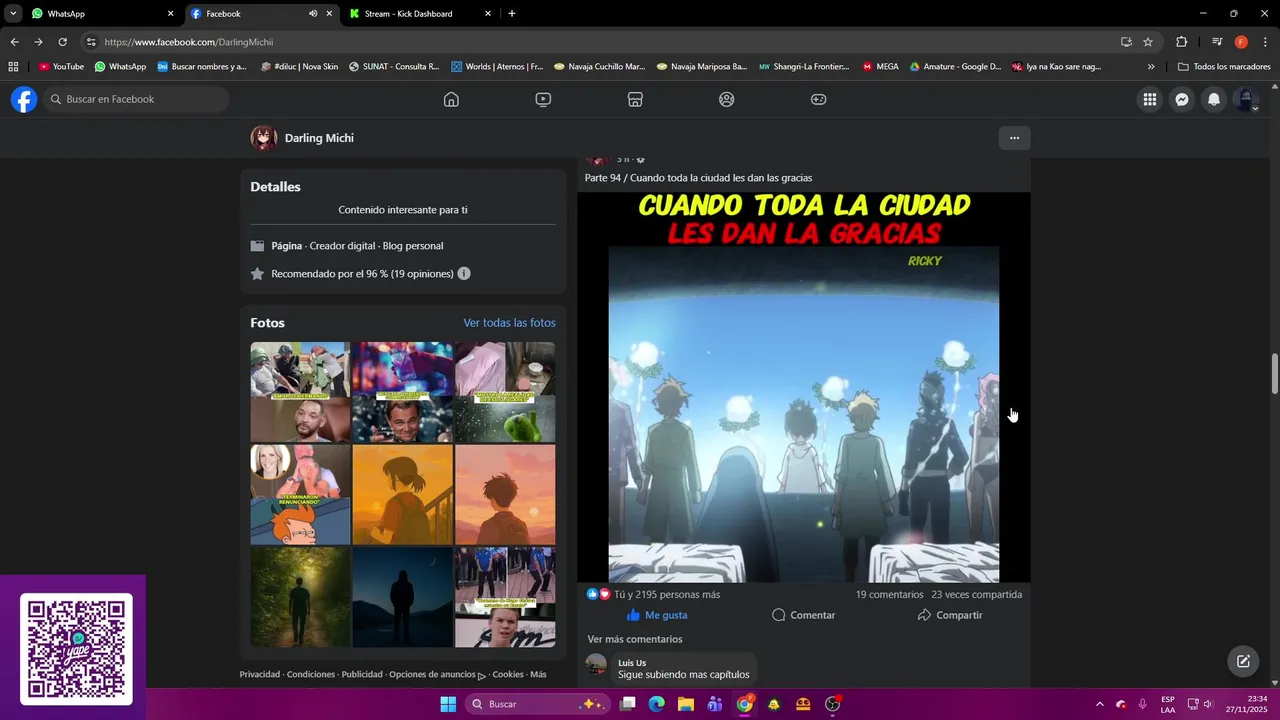Screen dimensions: 1280x720
Task: Open Facebook Home feed icon
Action: [x=451, y=99]
